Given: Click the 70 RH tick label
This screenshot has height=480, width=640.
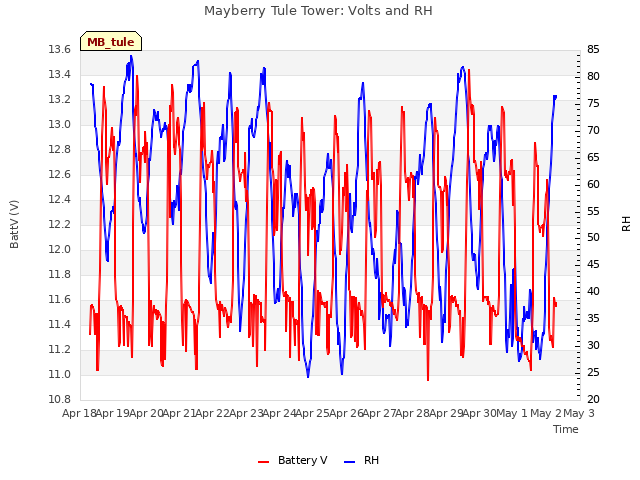Looking at the screenshot, I should (593, 131).
